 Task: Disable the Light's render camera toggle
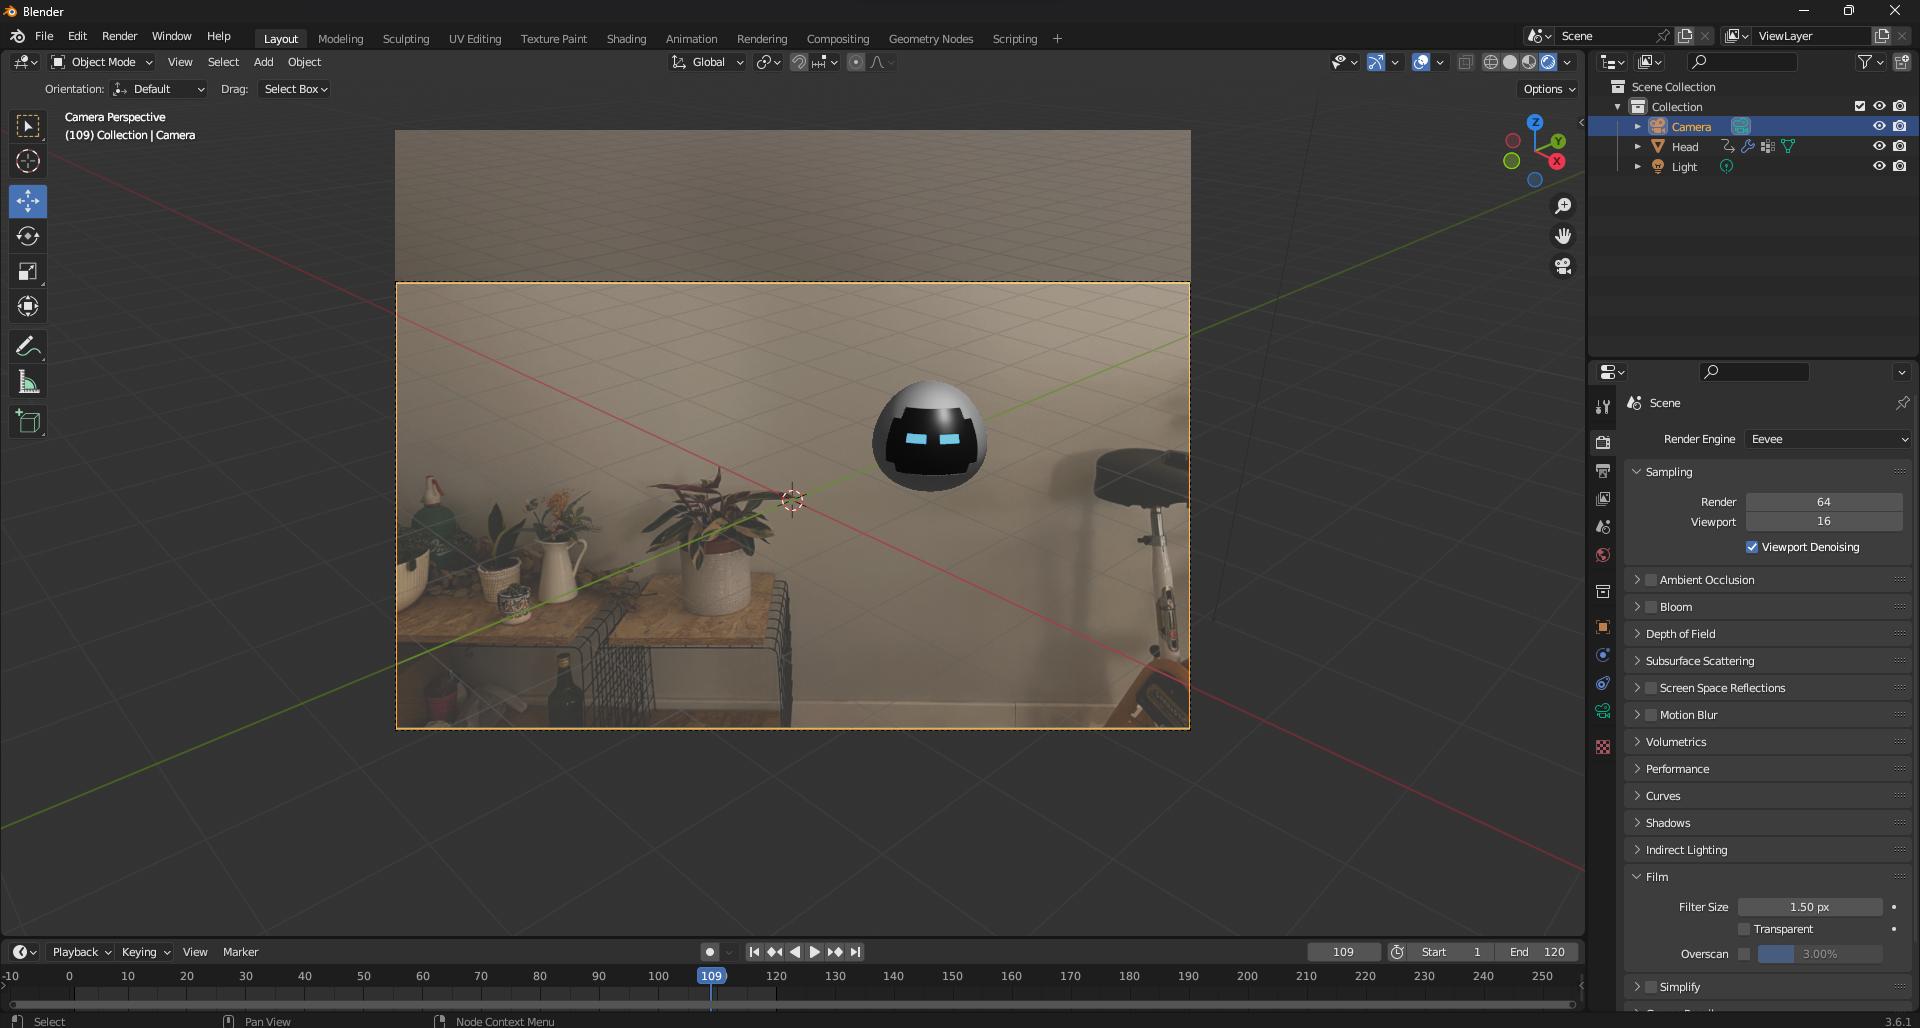[x=1899, y=166]
